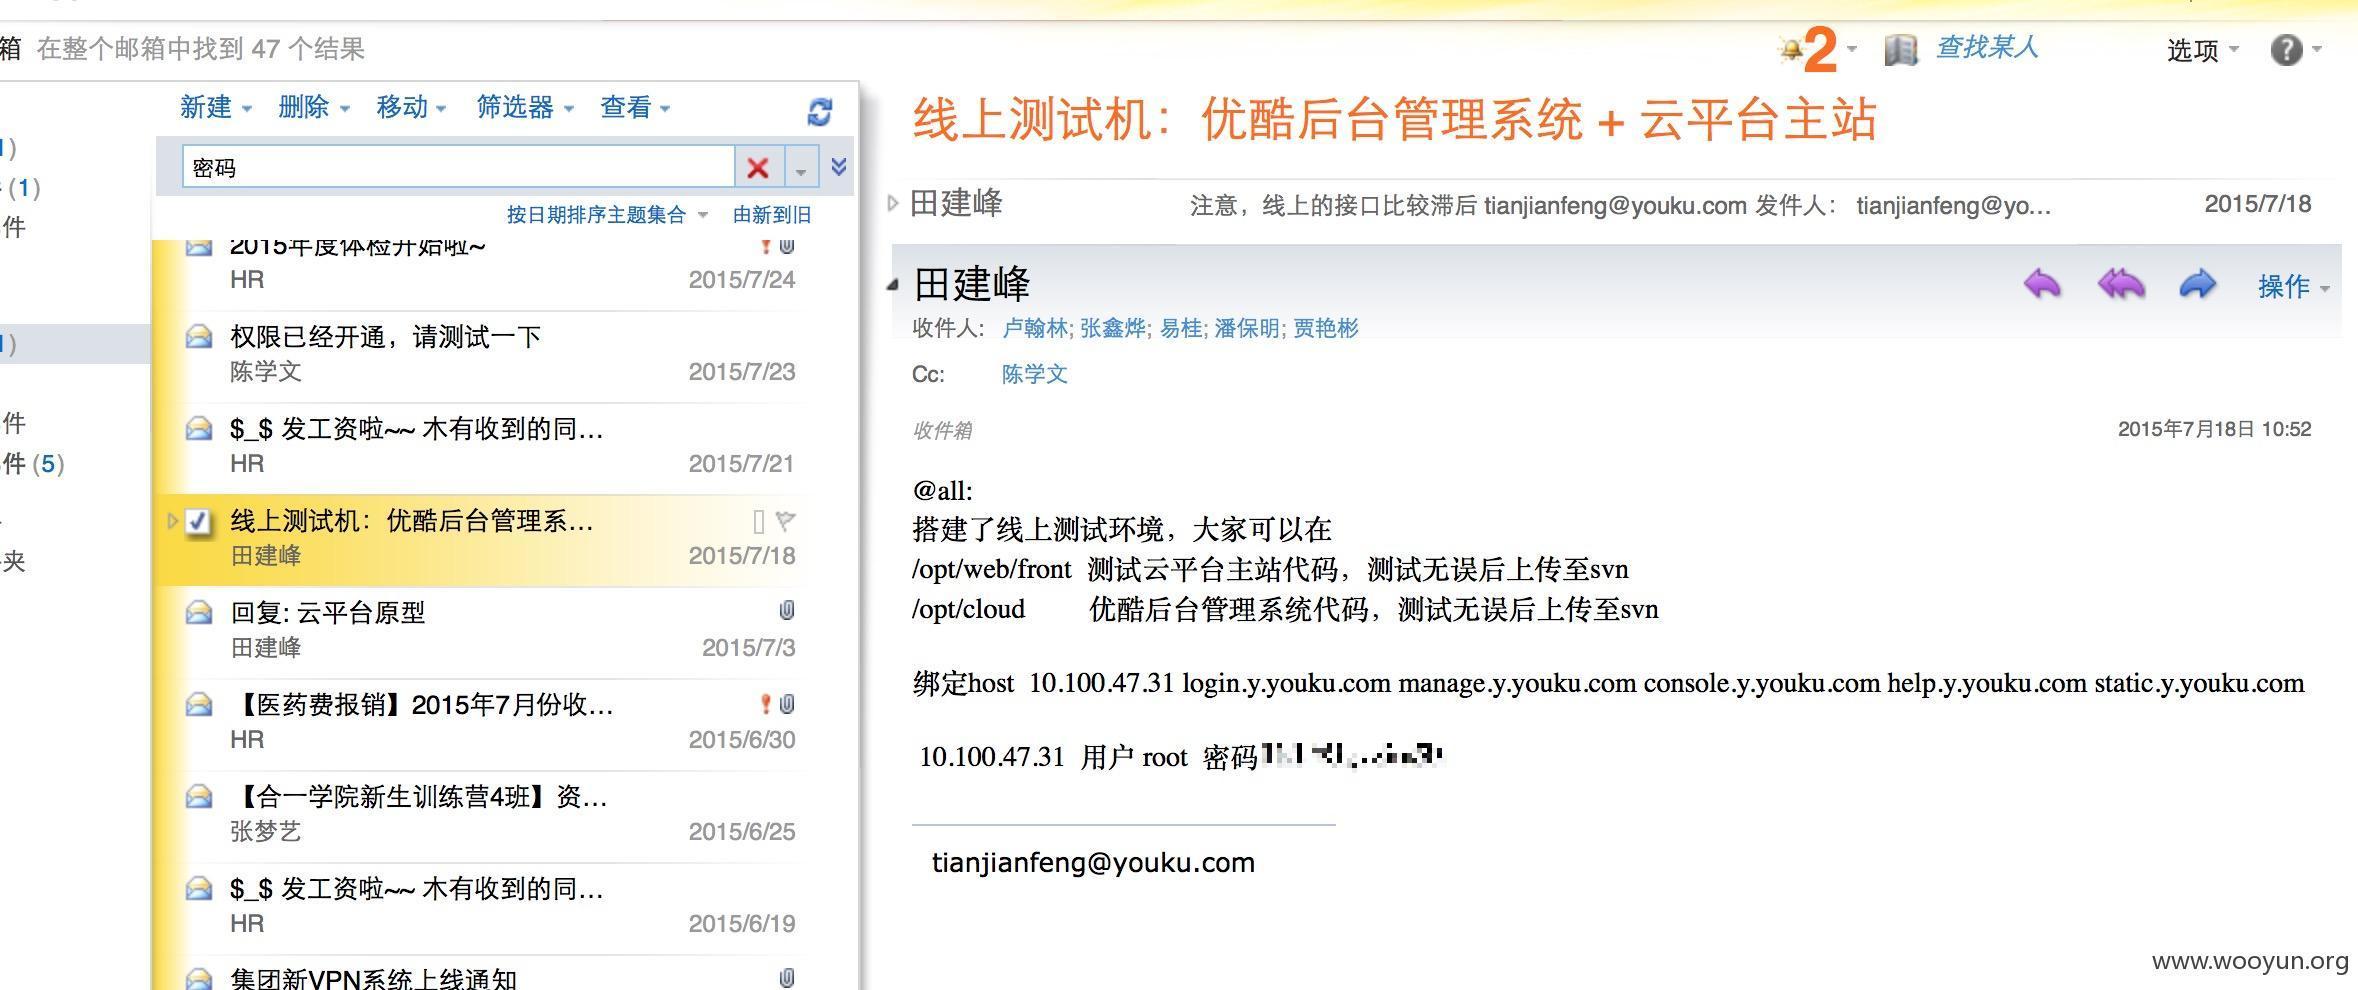The image size is (2358, 990).
Task: Open the 移动 menu
Action: tap(411, 107)
